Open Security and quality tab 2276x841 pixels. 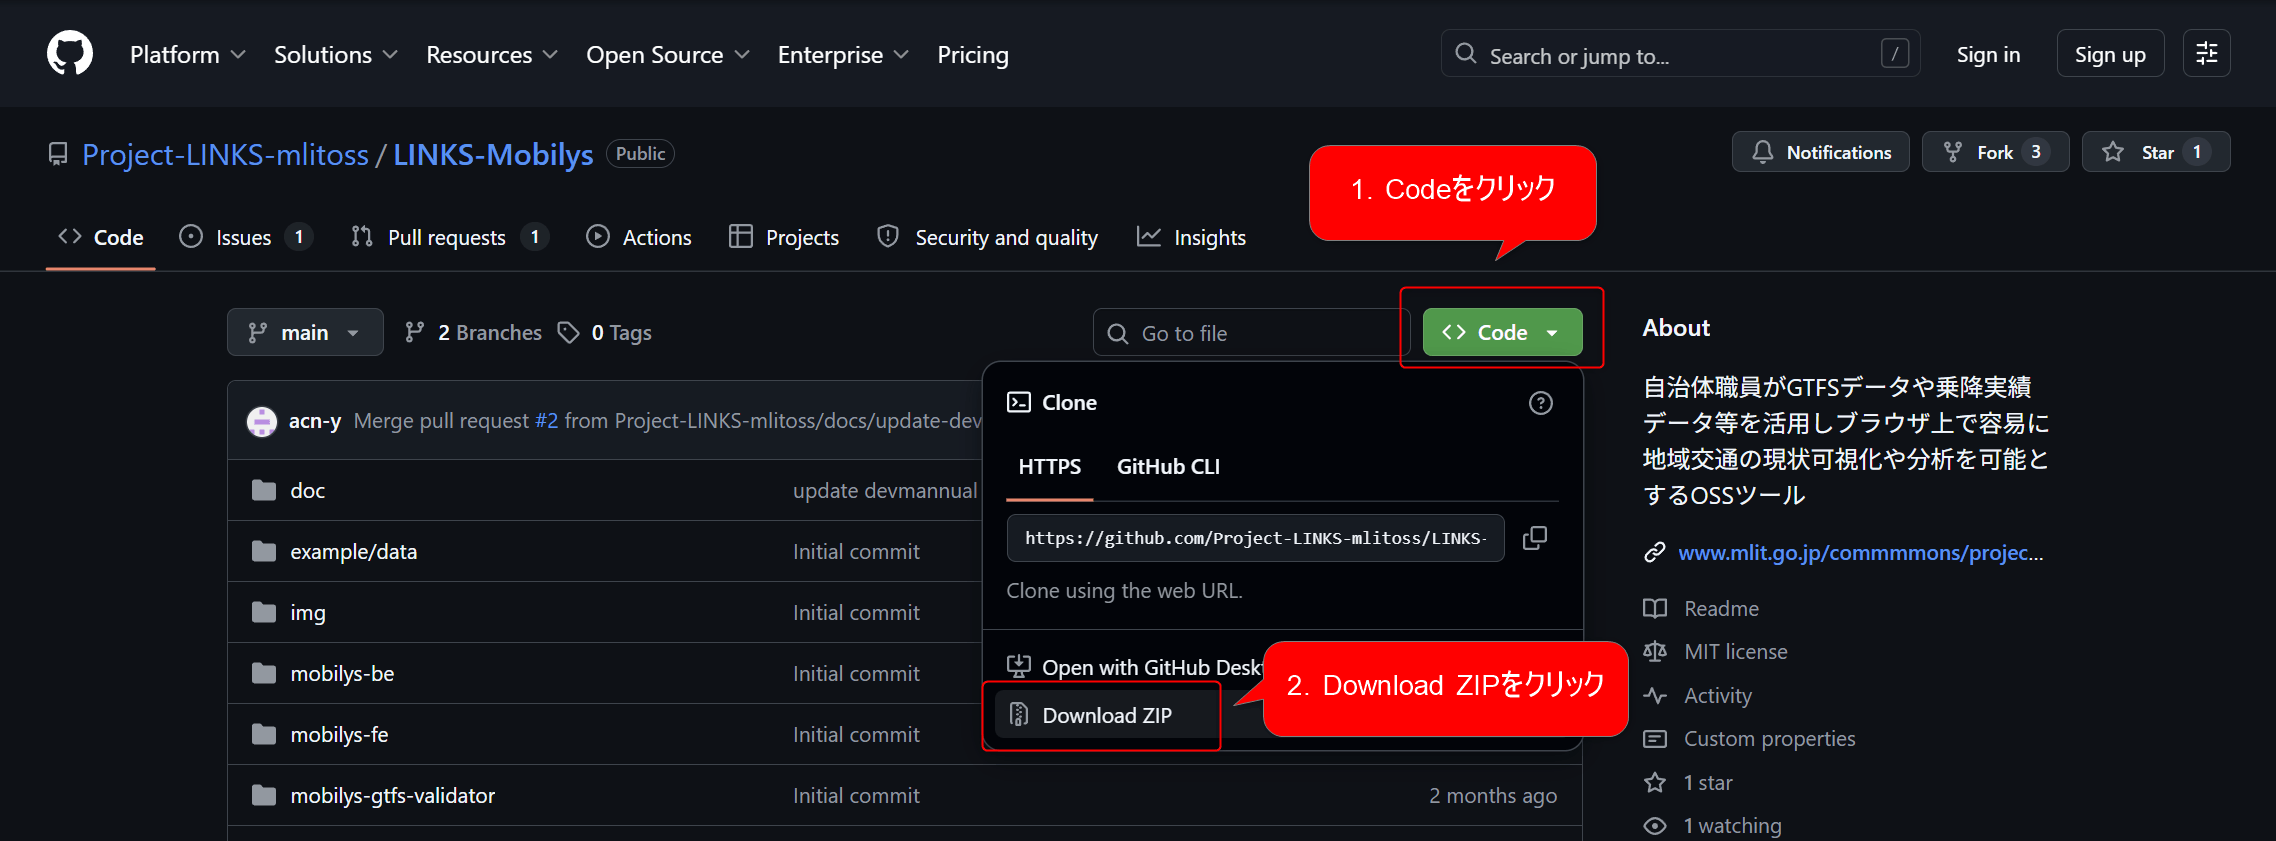(987, 237)
